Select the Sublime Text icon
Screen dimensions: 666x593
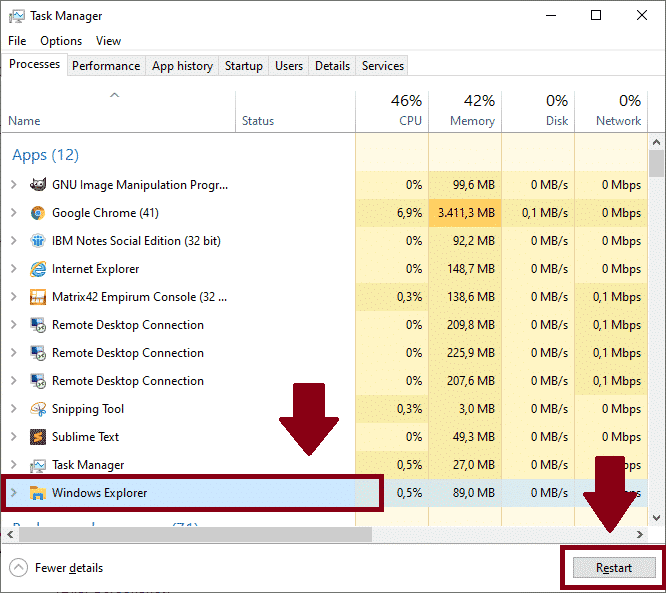tap(38, 437)
